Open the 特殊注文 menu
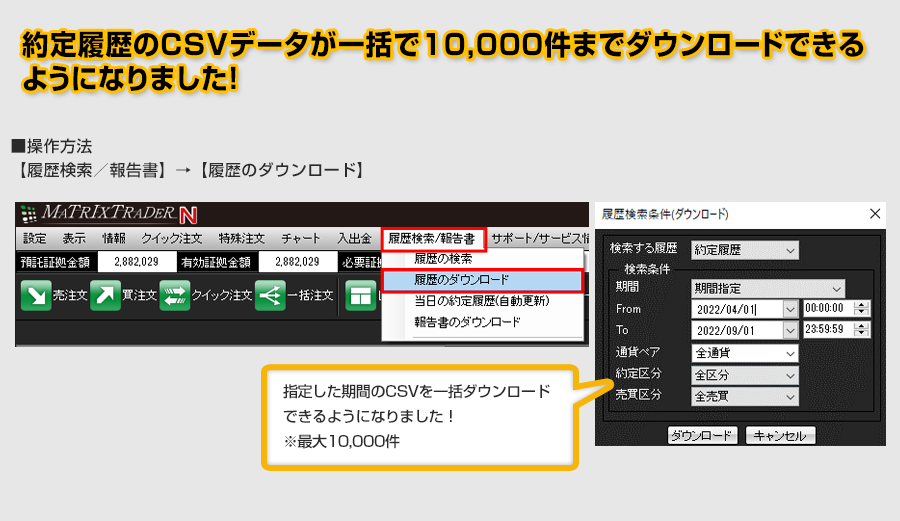Image resolution: width=900 pixels, height=521 pixels. click(241, 239)
